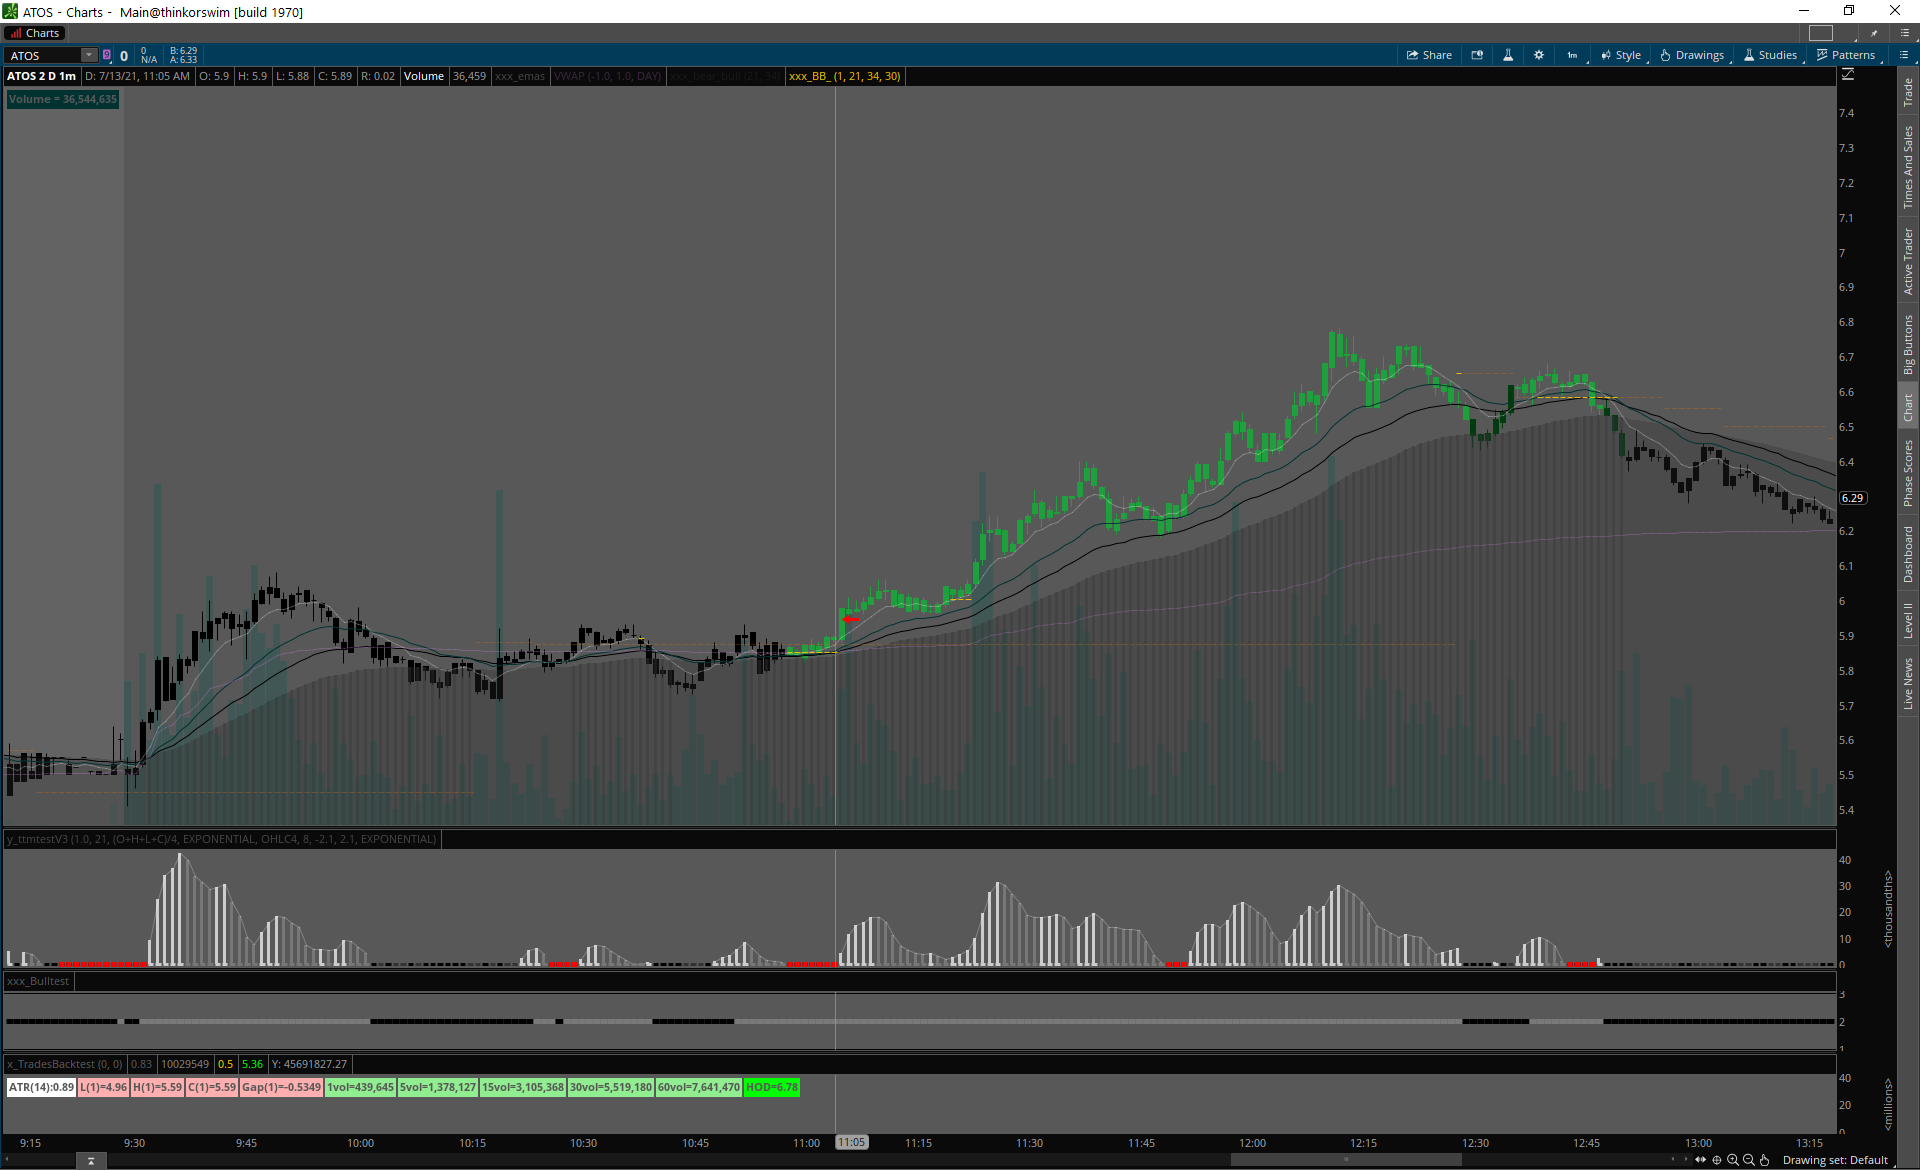
Task: Switch to the Level II side tab
Action: coord(1908,620)
